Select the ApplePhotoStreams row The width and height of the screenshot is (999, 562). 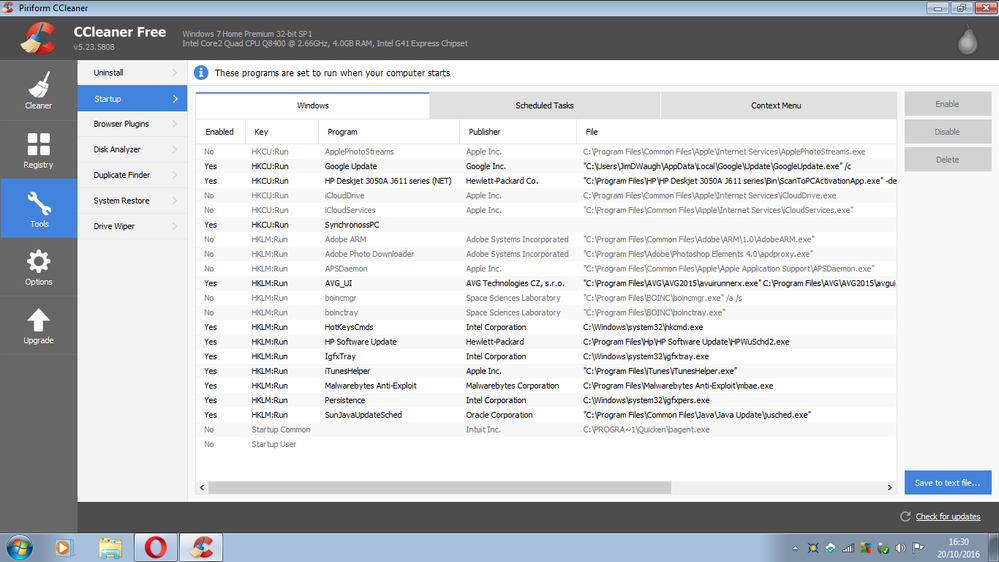546,152
